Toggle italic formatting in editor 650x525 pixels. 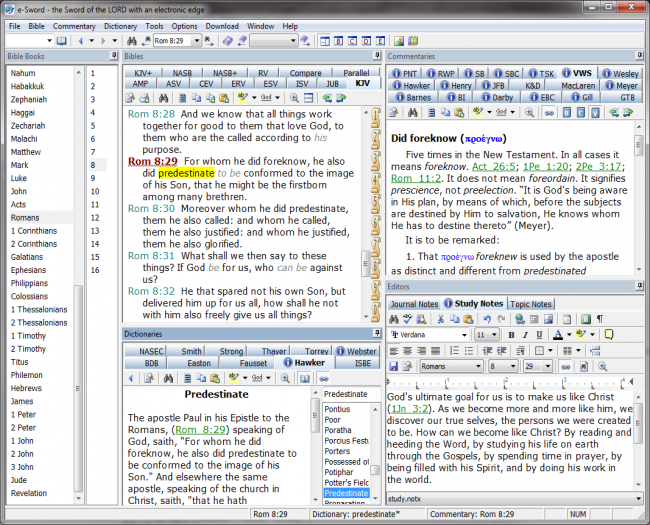click(525, 335)
